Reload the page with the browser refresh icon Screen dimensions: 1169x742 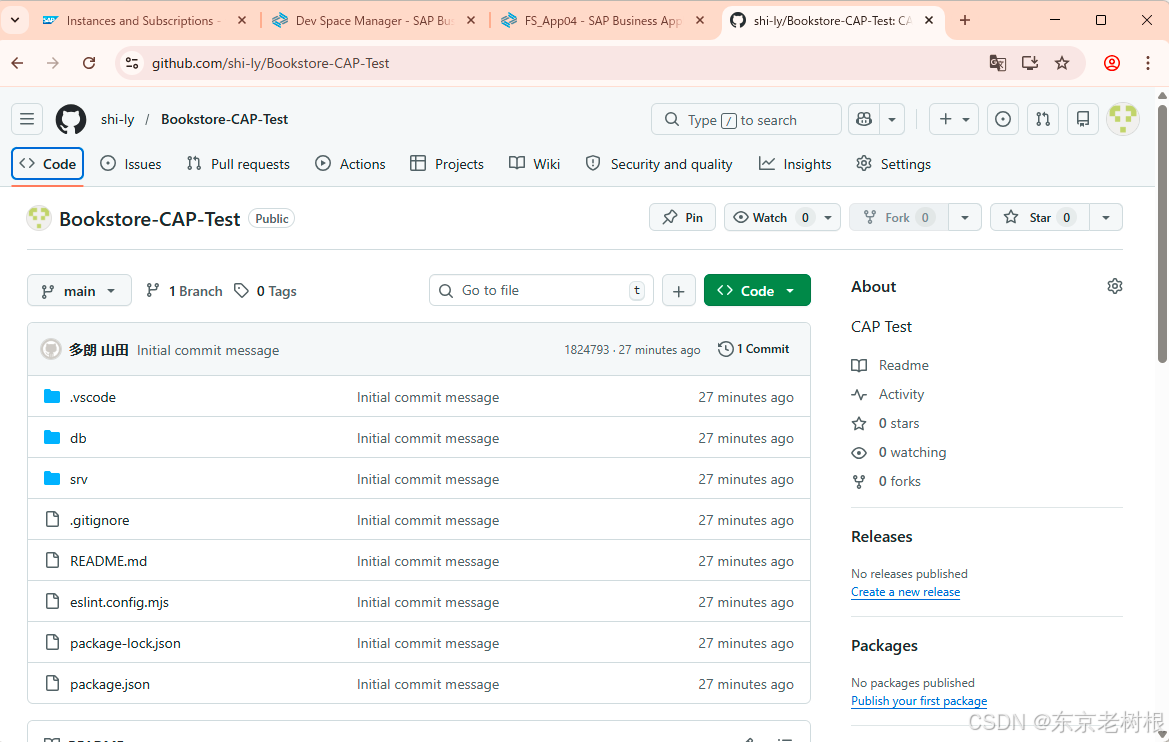(x=89, y=63)
